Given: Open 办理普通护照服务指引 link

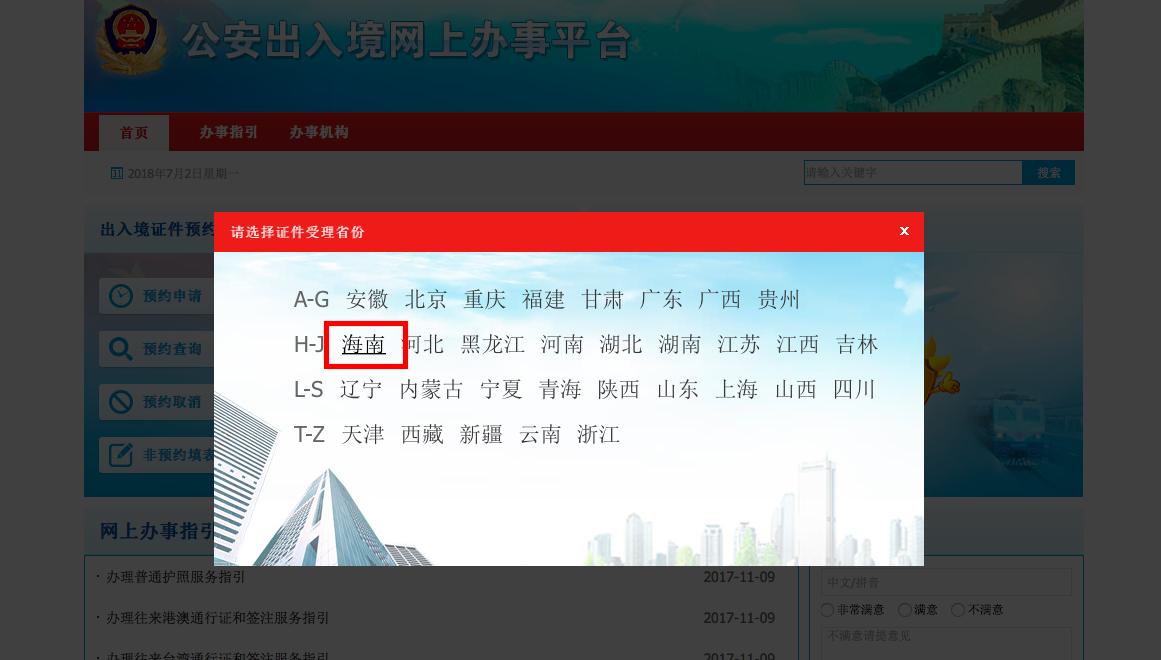Looking at the screenshot, I should click(x=175, y=577).
